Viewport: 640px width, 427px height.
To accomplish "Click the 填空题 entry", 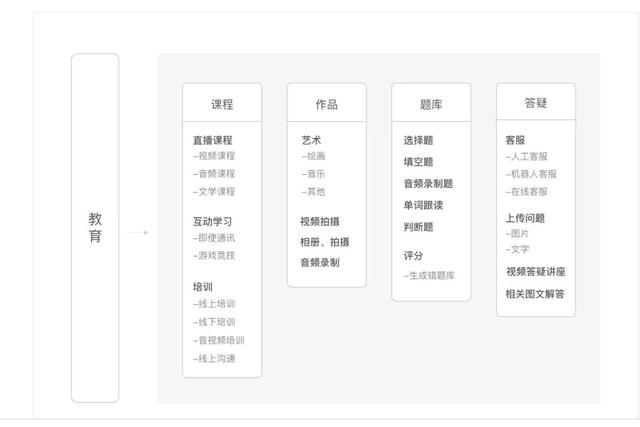I will (x=418, y=162).
